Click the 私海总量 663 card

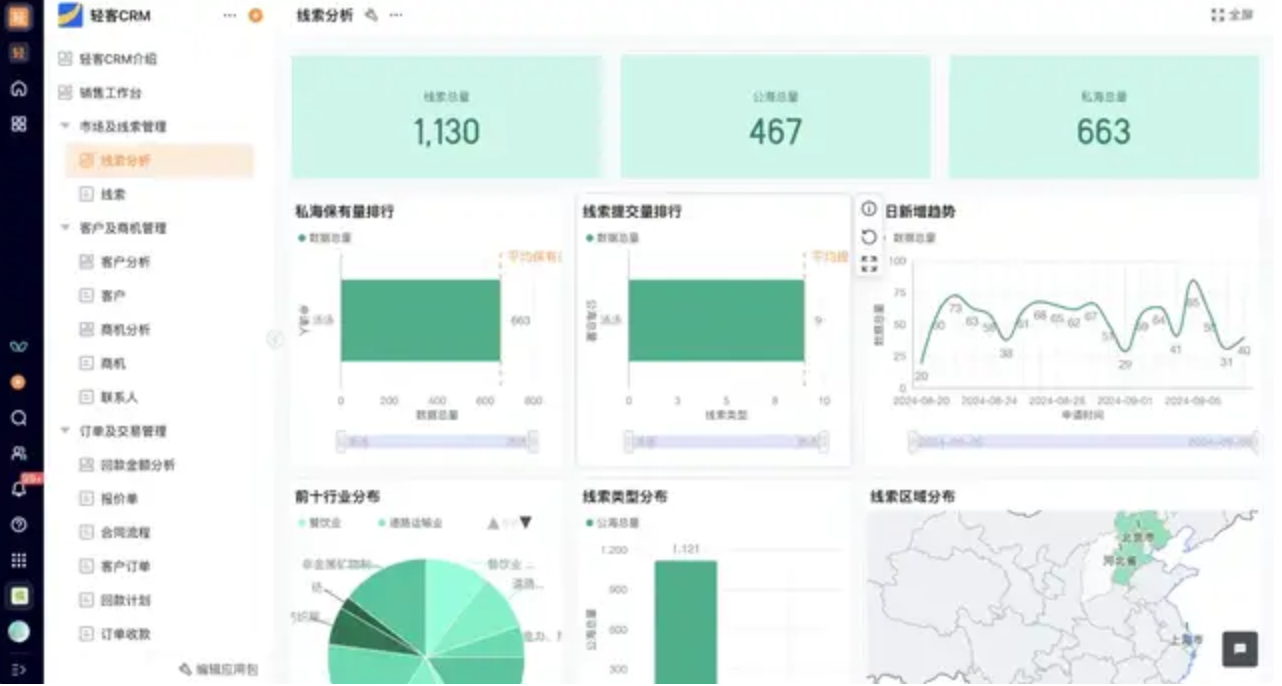click(1104, 117)
